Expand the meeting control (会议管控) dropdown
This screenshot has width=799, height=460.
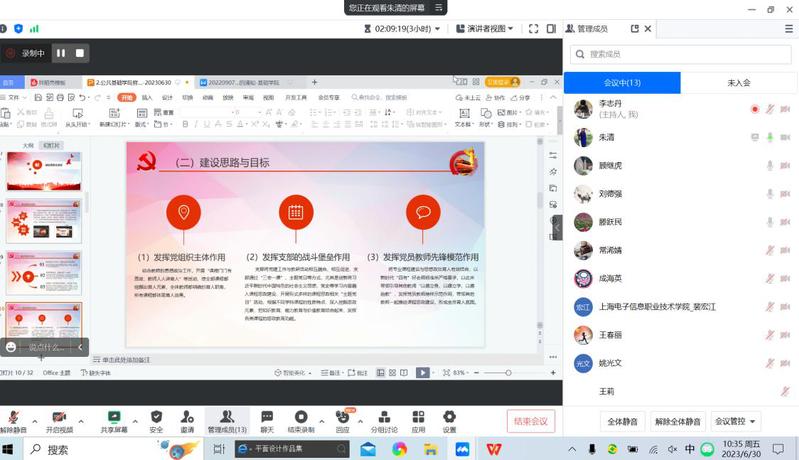tap(736, 422)
